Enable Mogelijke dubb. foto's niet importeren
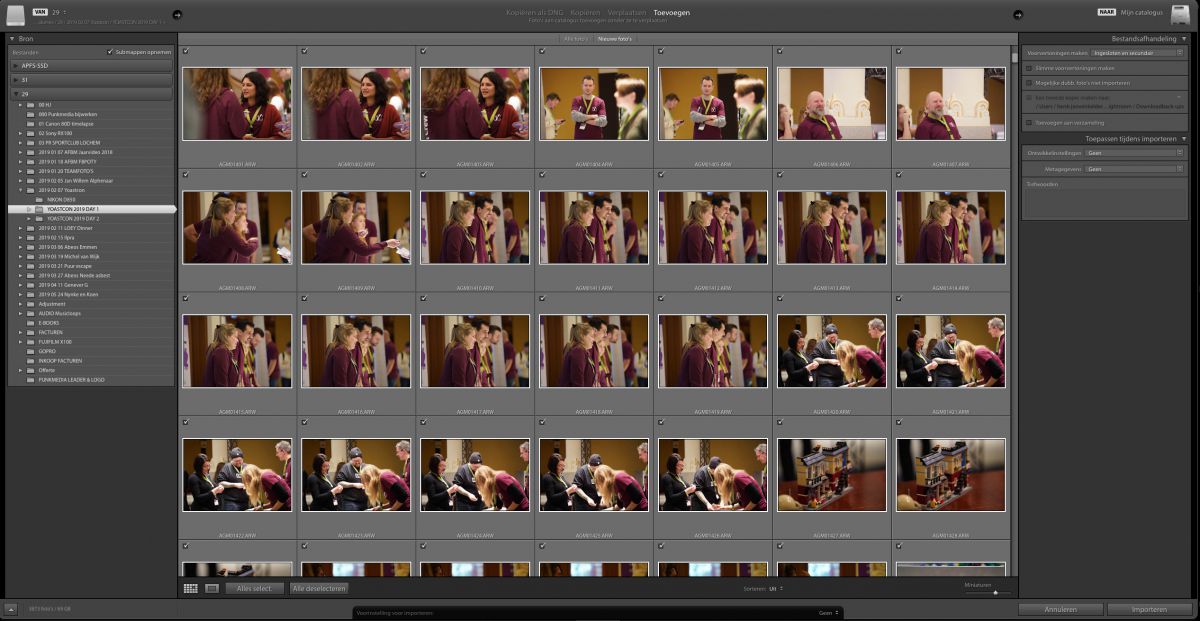This screenshot has width=1200, height=621. coord(1029,82)
